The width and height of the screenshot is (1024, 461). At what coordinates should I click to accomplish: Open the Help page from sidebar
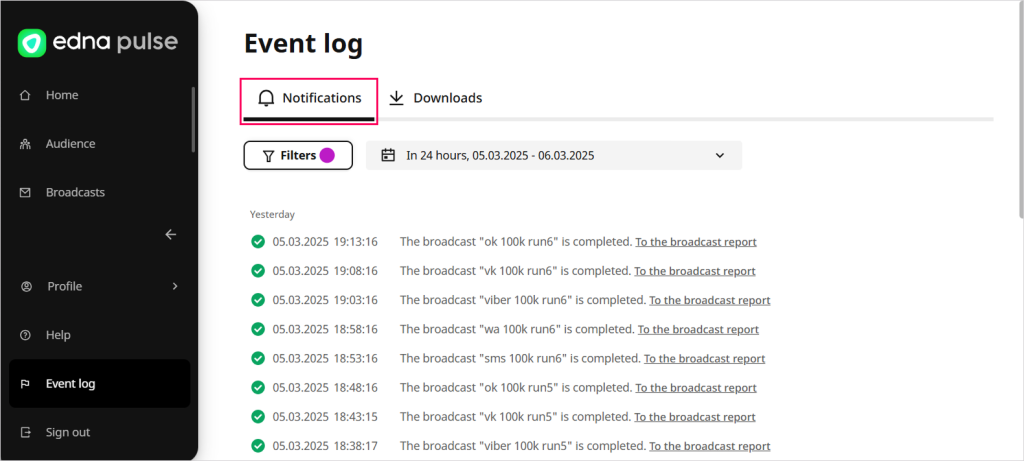point(58,335)
